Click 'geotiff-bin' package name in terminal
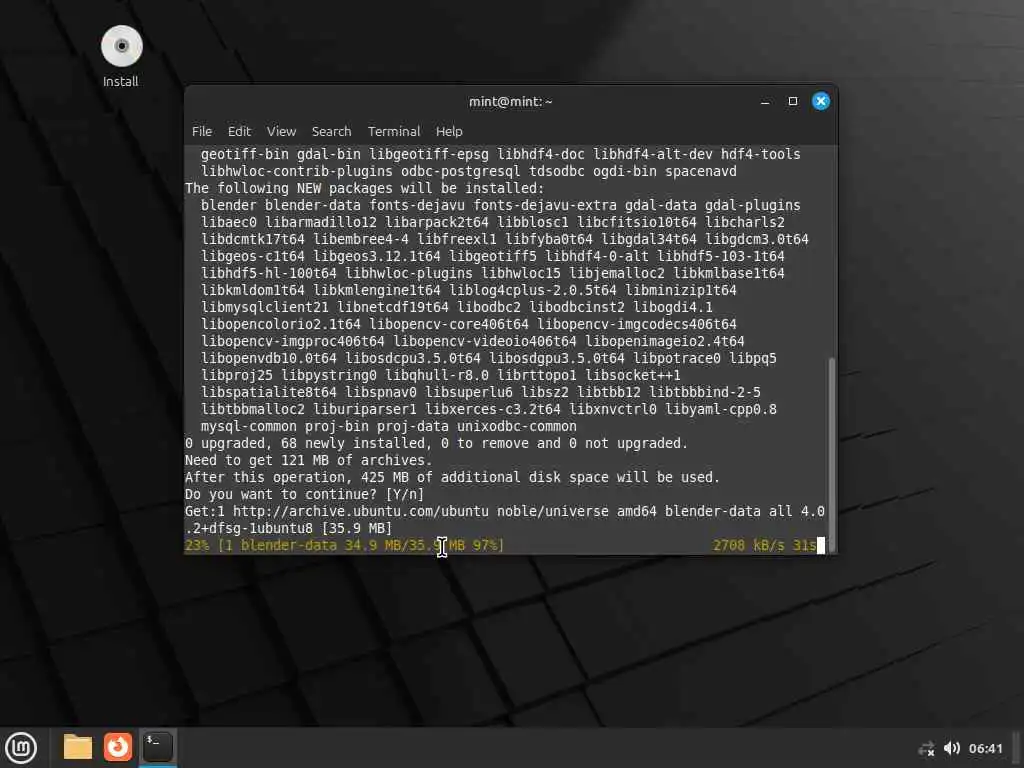 coord(245,155)
